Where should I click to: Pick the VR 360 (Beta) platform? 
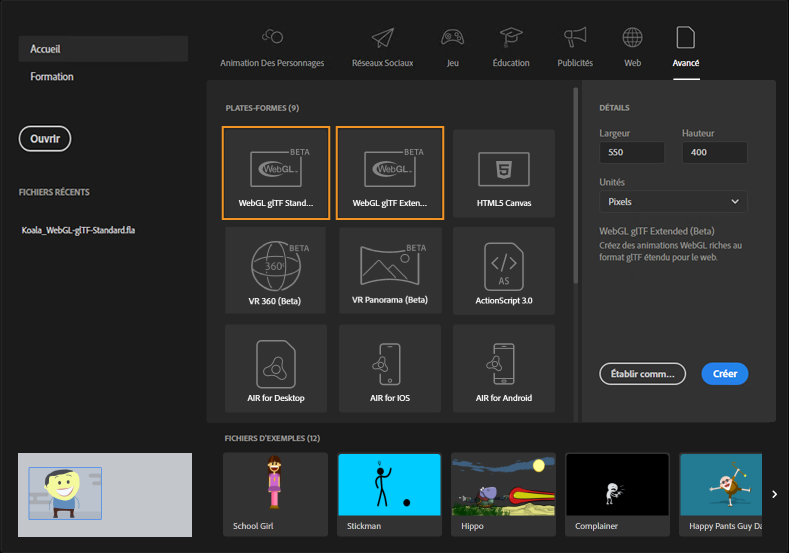click(x=275, y=271)
